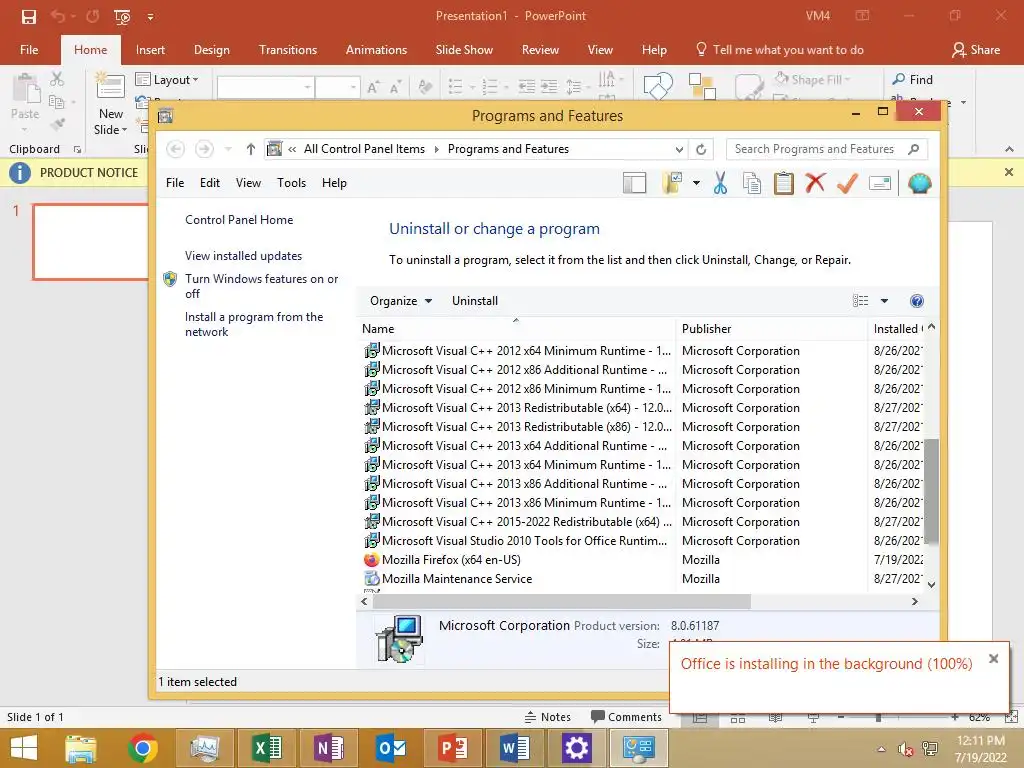
Task: Click the Notes button in status bar
Action: (x=547, y=717)
